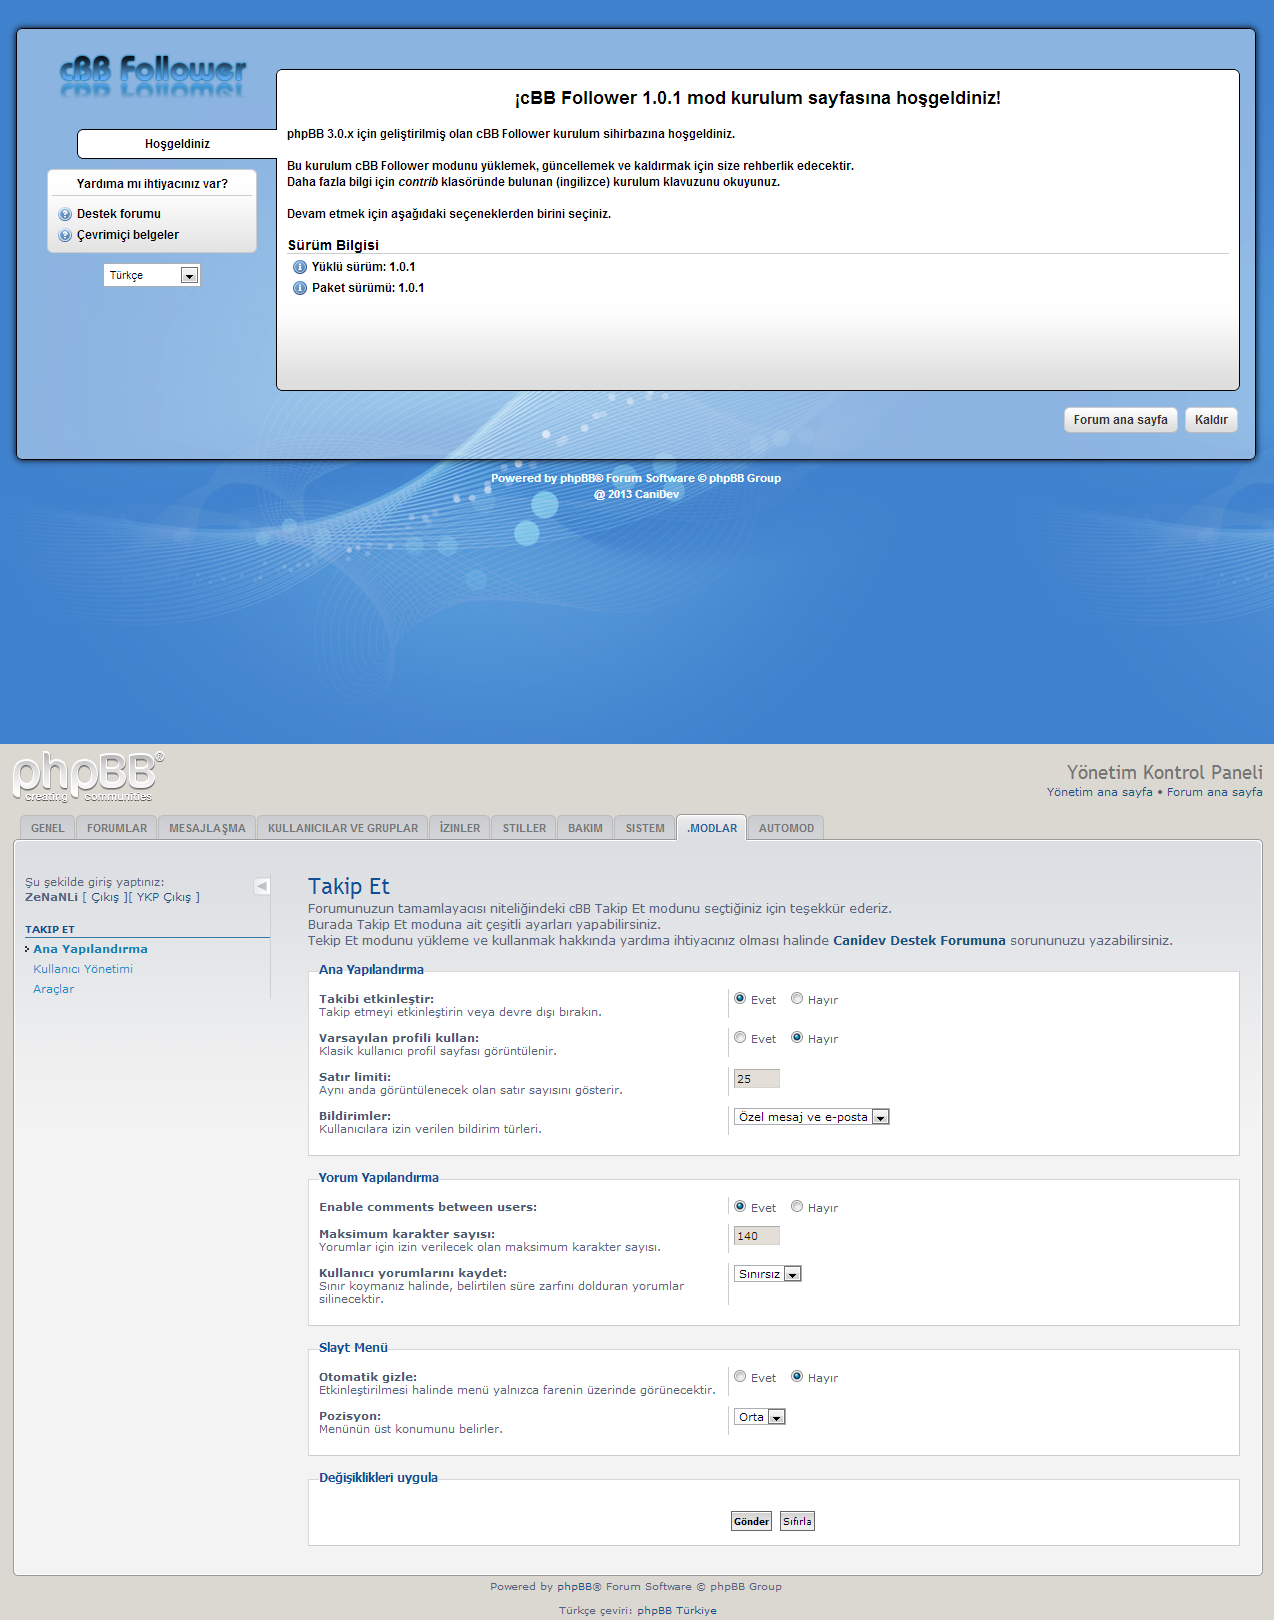Click the Gönder submit button

(751, 1521)
